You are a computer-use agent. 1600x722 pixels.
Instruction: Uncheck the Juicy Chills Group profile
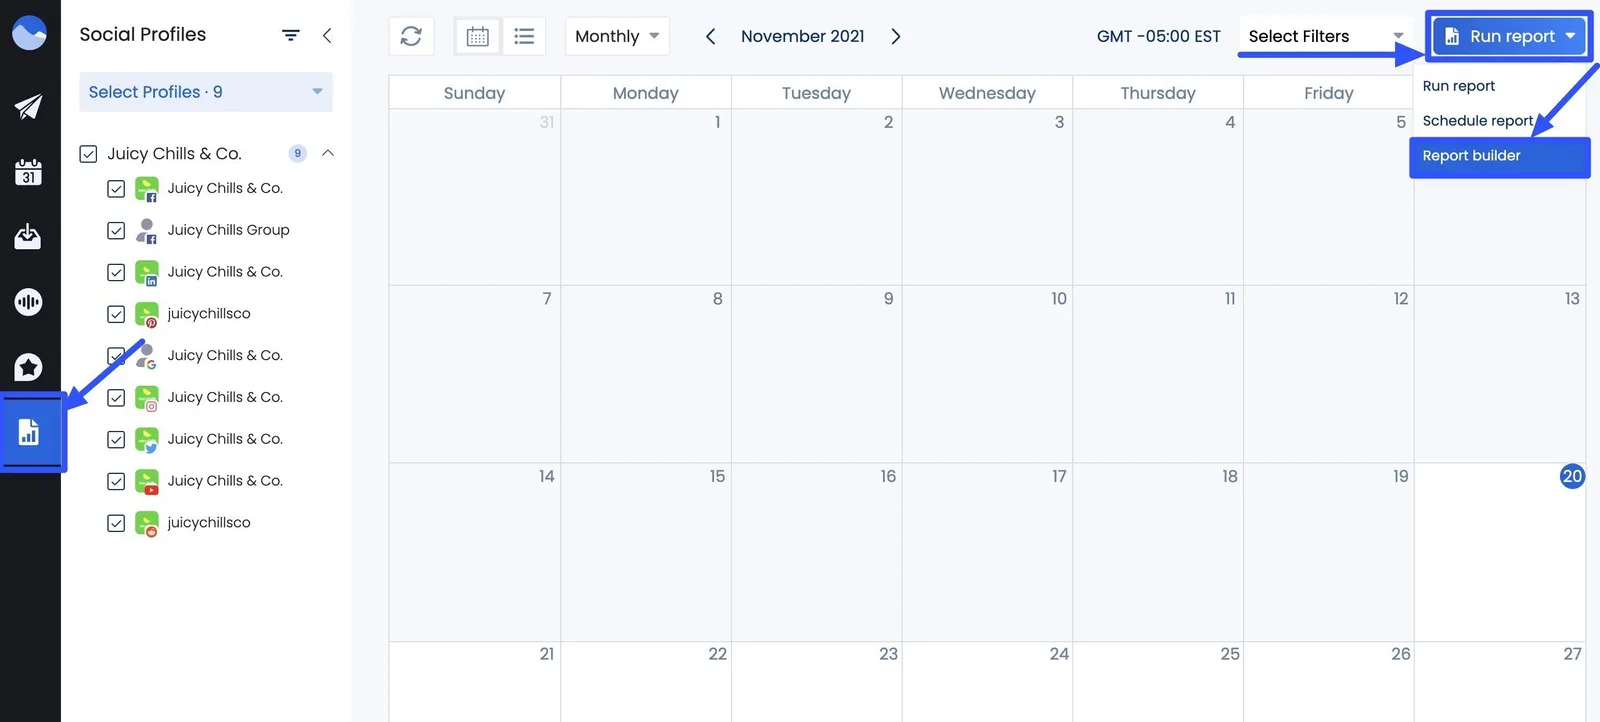pyautogui.click(x=116, y=231)
